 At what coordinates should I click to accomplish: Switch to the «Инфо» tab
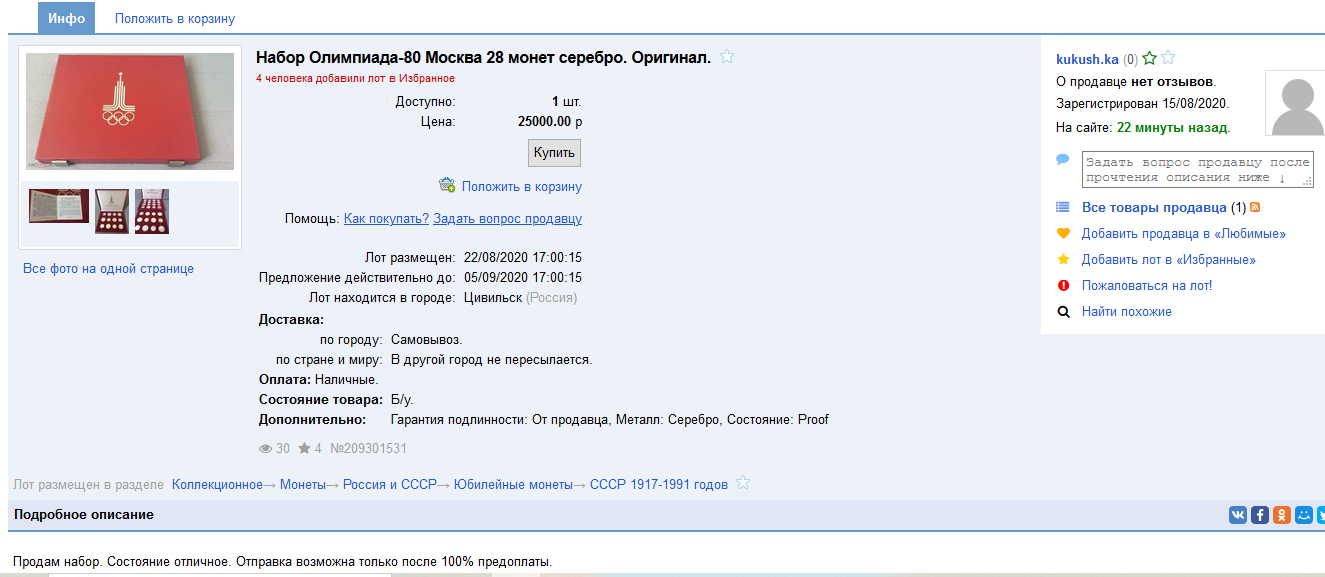[66, 18]
